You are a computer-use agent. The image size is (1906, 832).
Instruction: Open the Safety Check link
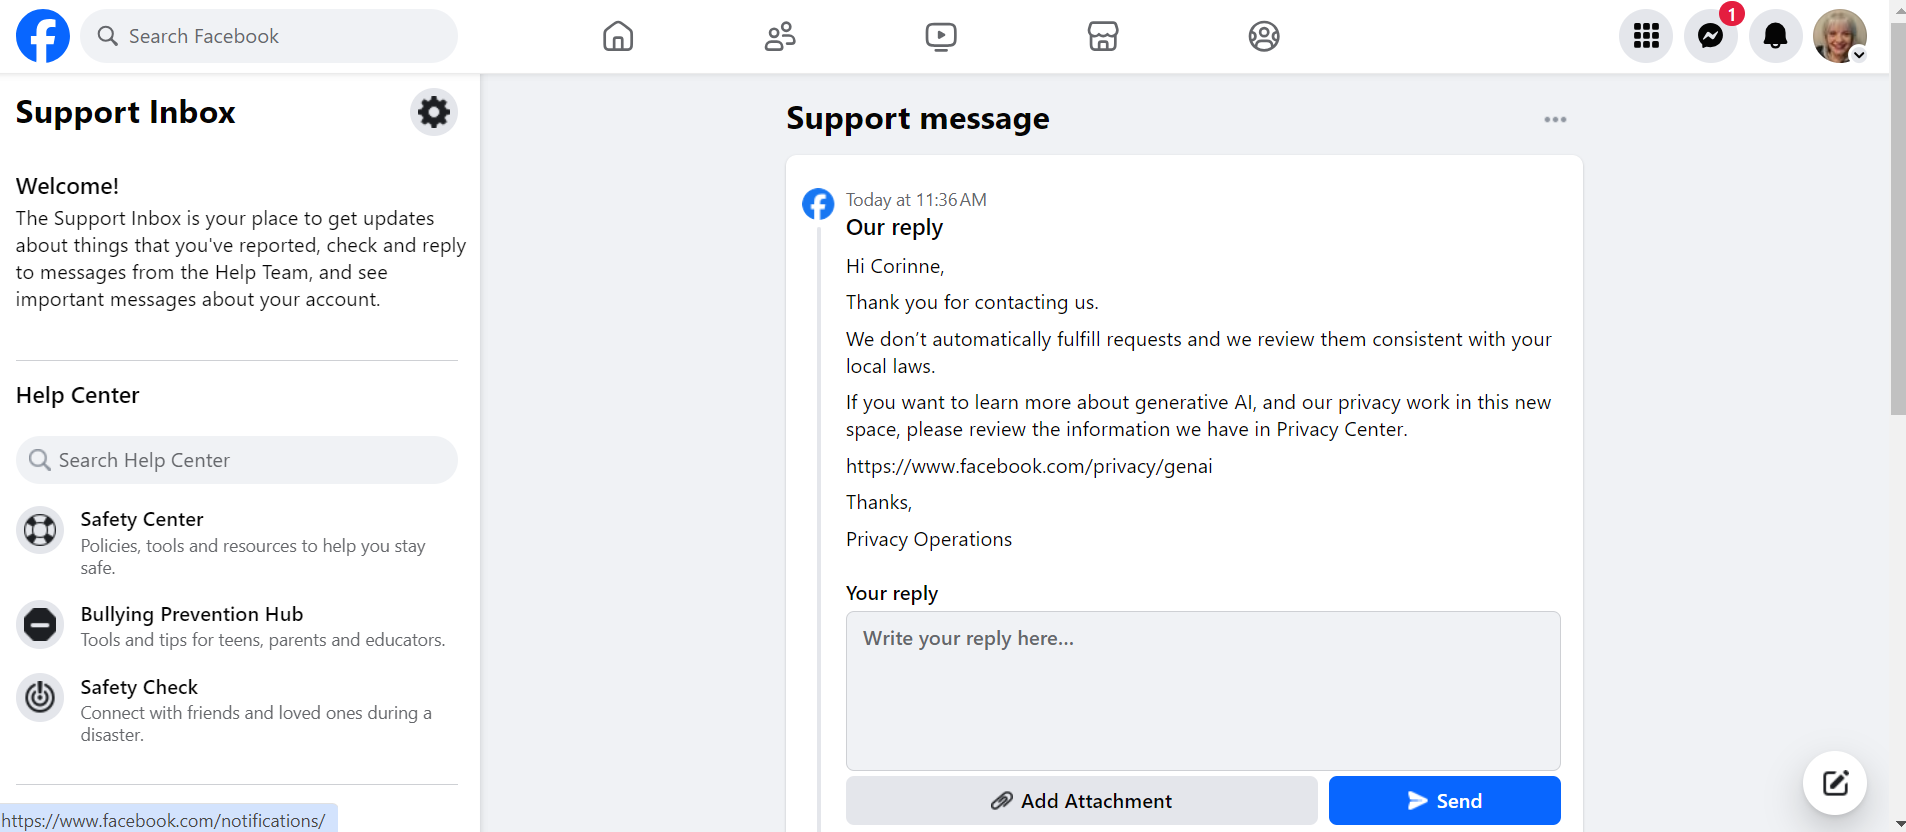(x=139, y=687)
